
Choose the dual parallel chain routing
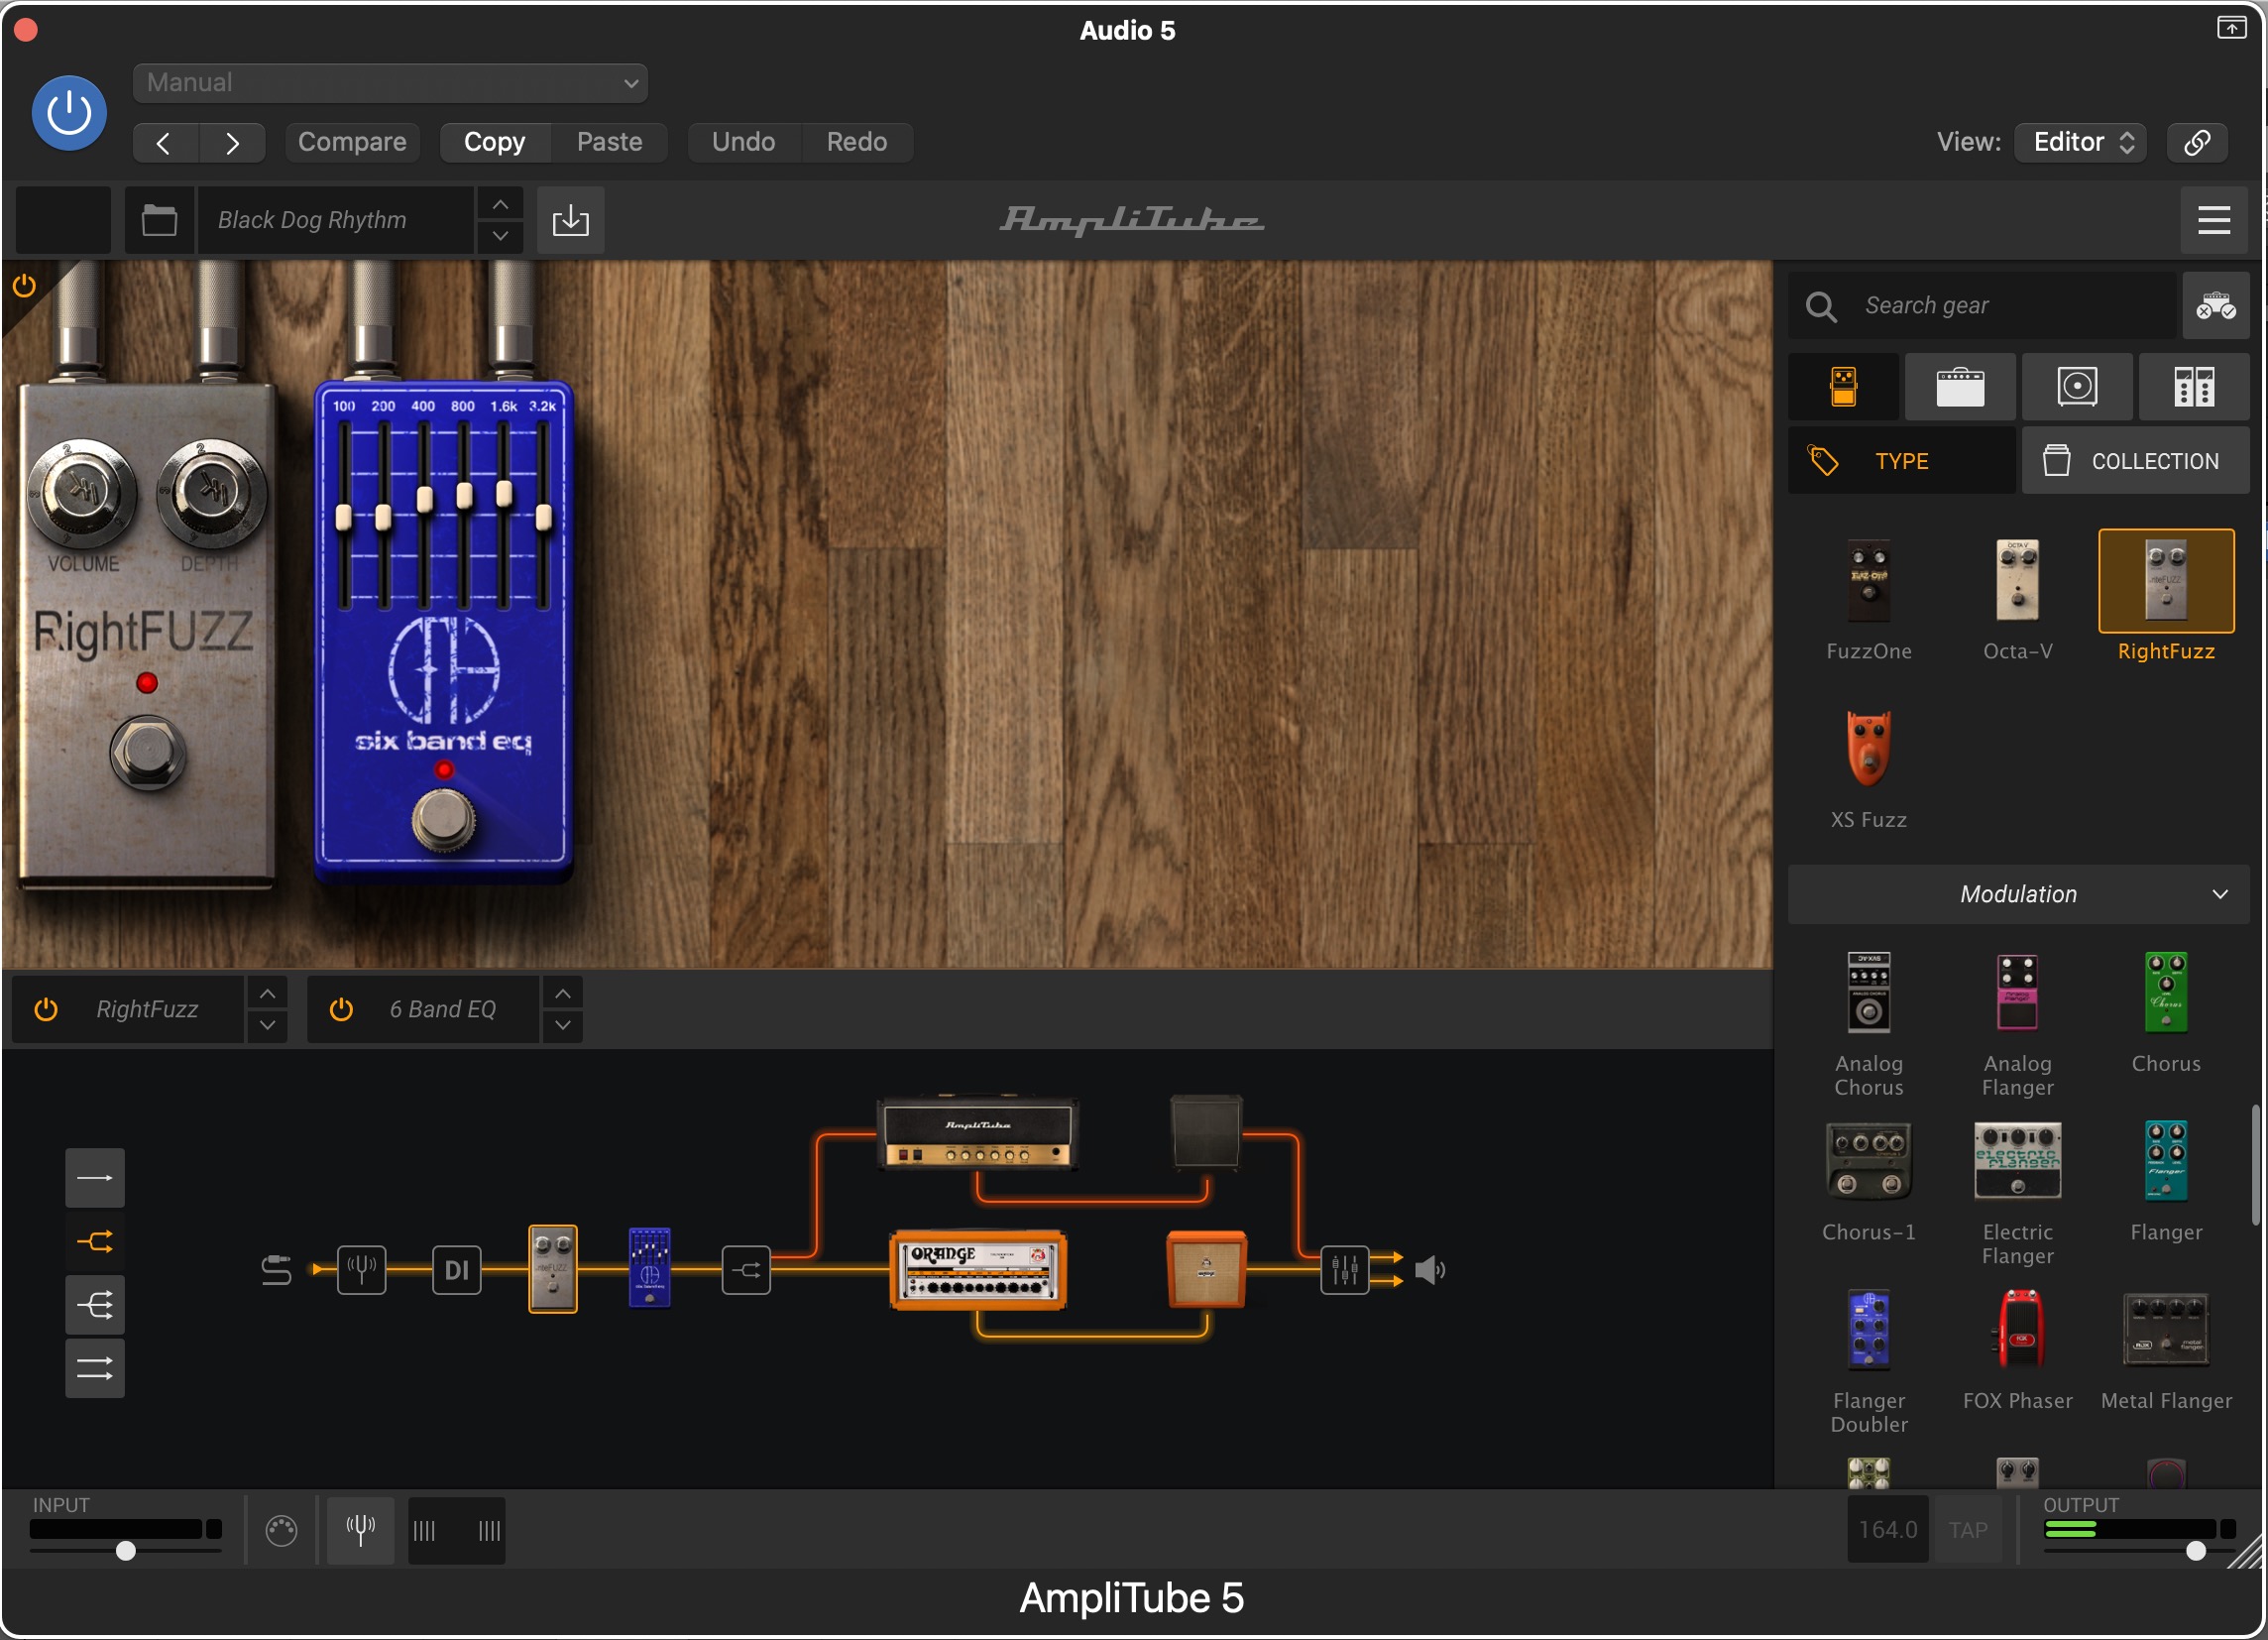point(95,1369)
